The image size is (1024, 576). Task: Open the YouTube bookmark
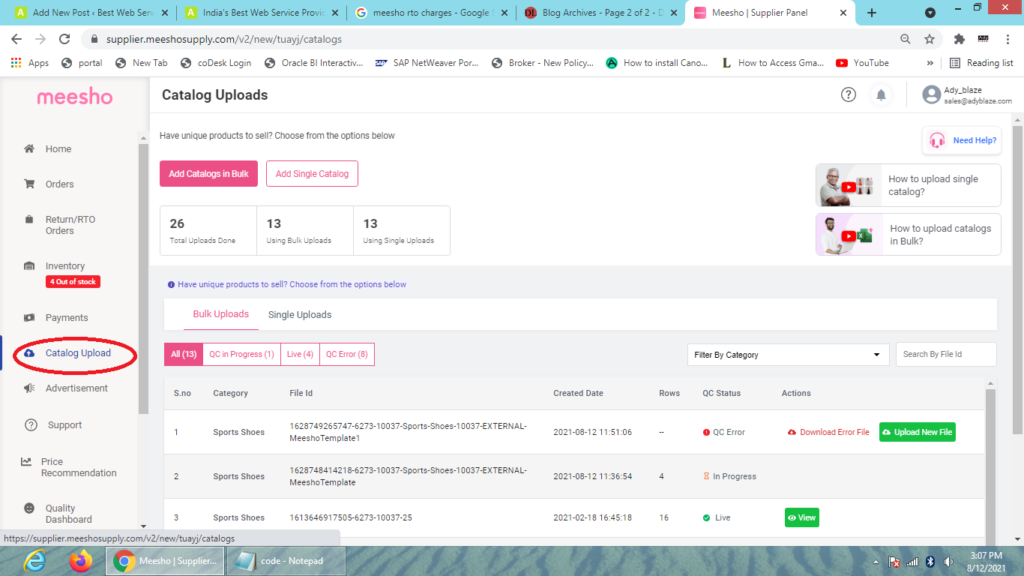click(x=862, y=63)
